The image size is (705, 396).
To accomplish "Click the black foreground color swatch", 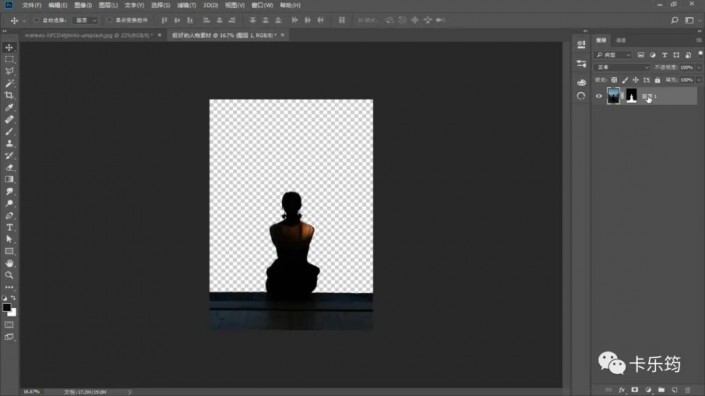I will [6, 307].
